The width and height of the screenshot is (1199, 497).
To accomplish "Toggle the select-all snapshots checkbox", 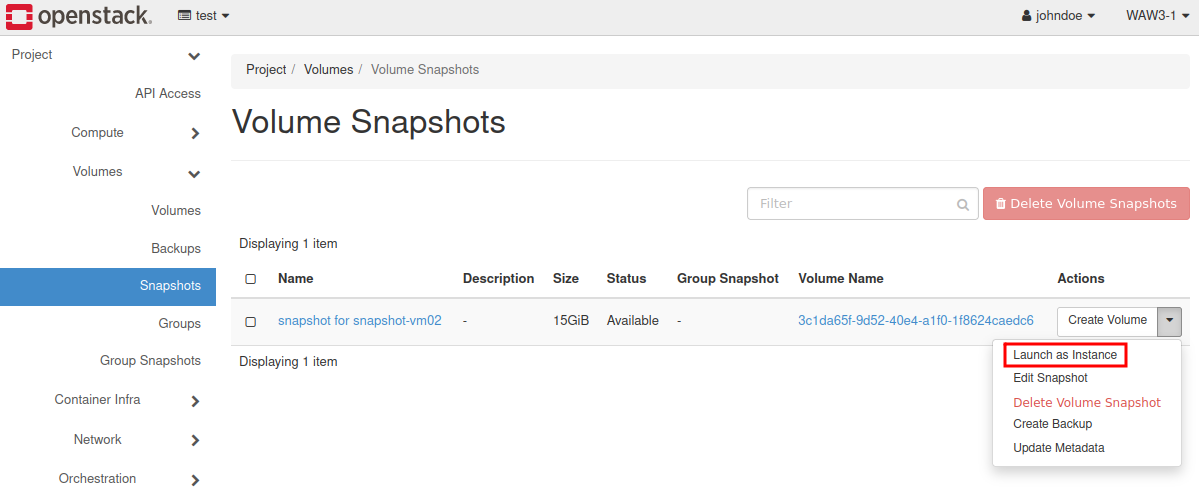I will (x=251, y=279).
